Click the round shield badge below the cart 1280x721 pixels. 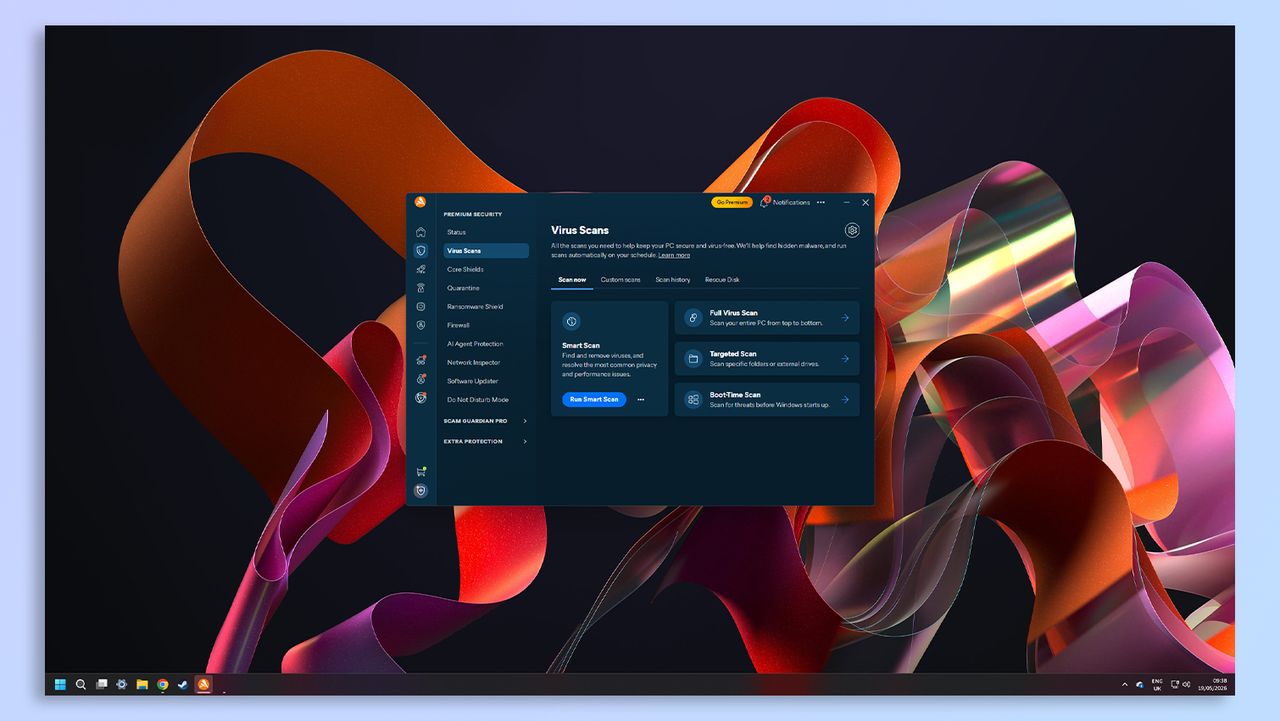point(421,491)
